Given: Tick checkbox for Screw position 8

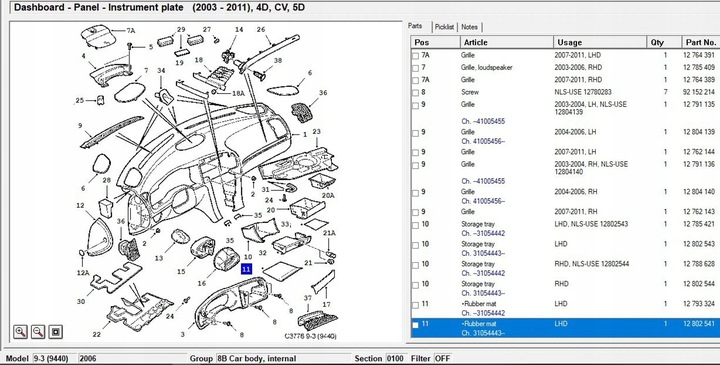Looking at the screenshot, I should tap(416, 93).
